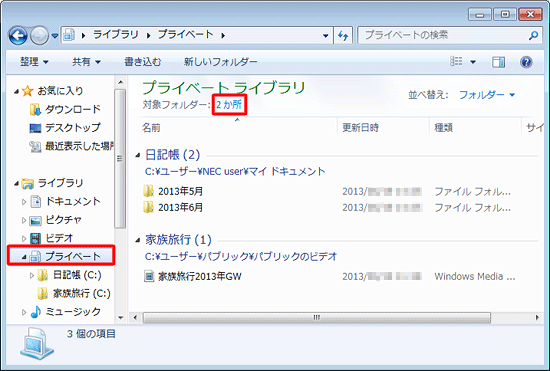Click 新しいフォルダー in the toolbar
The image size is (550, 371).
point(221,62)
